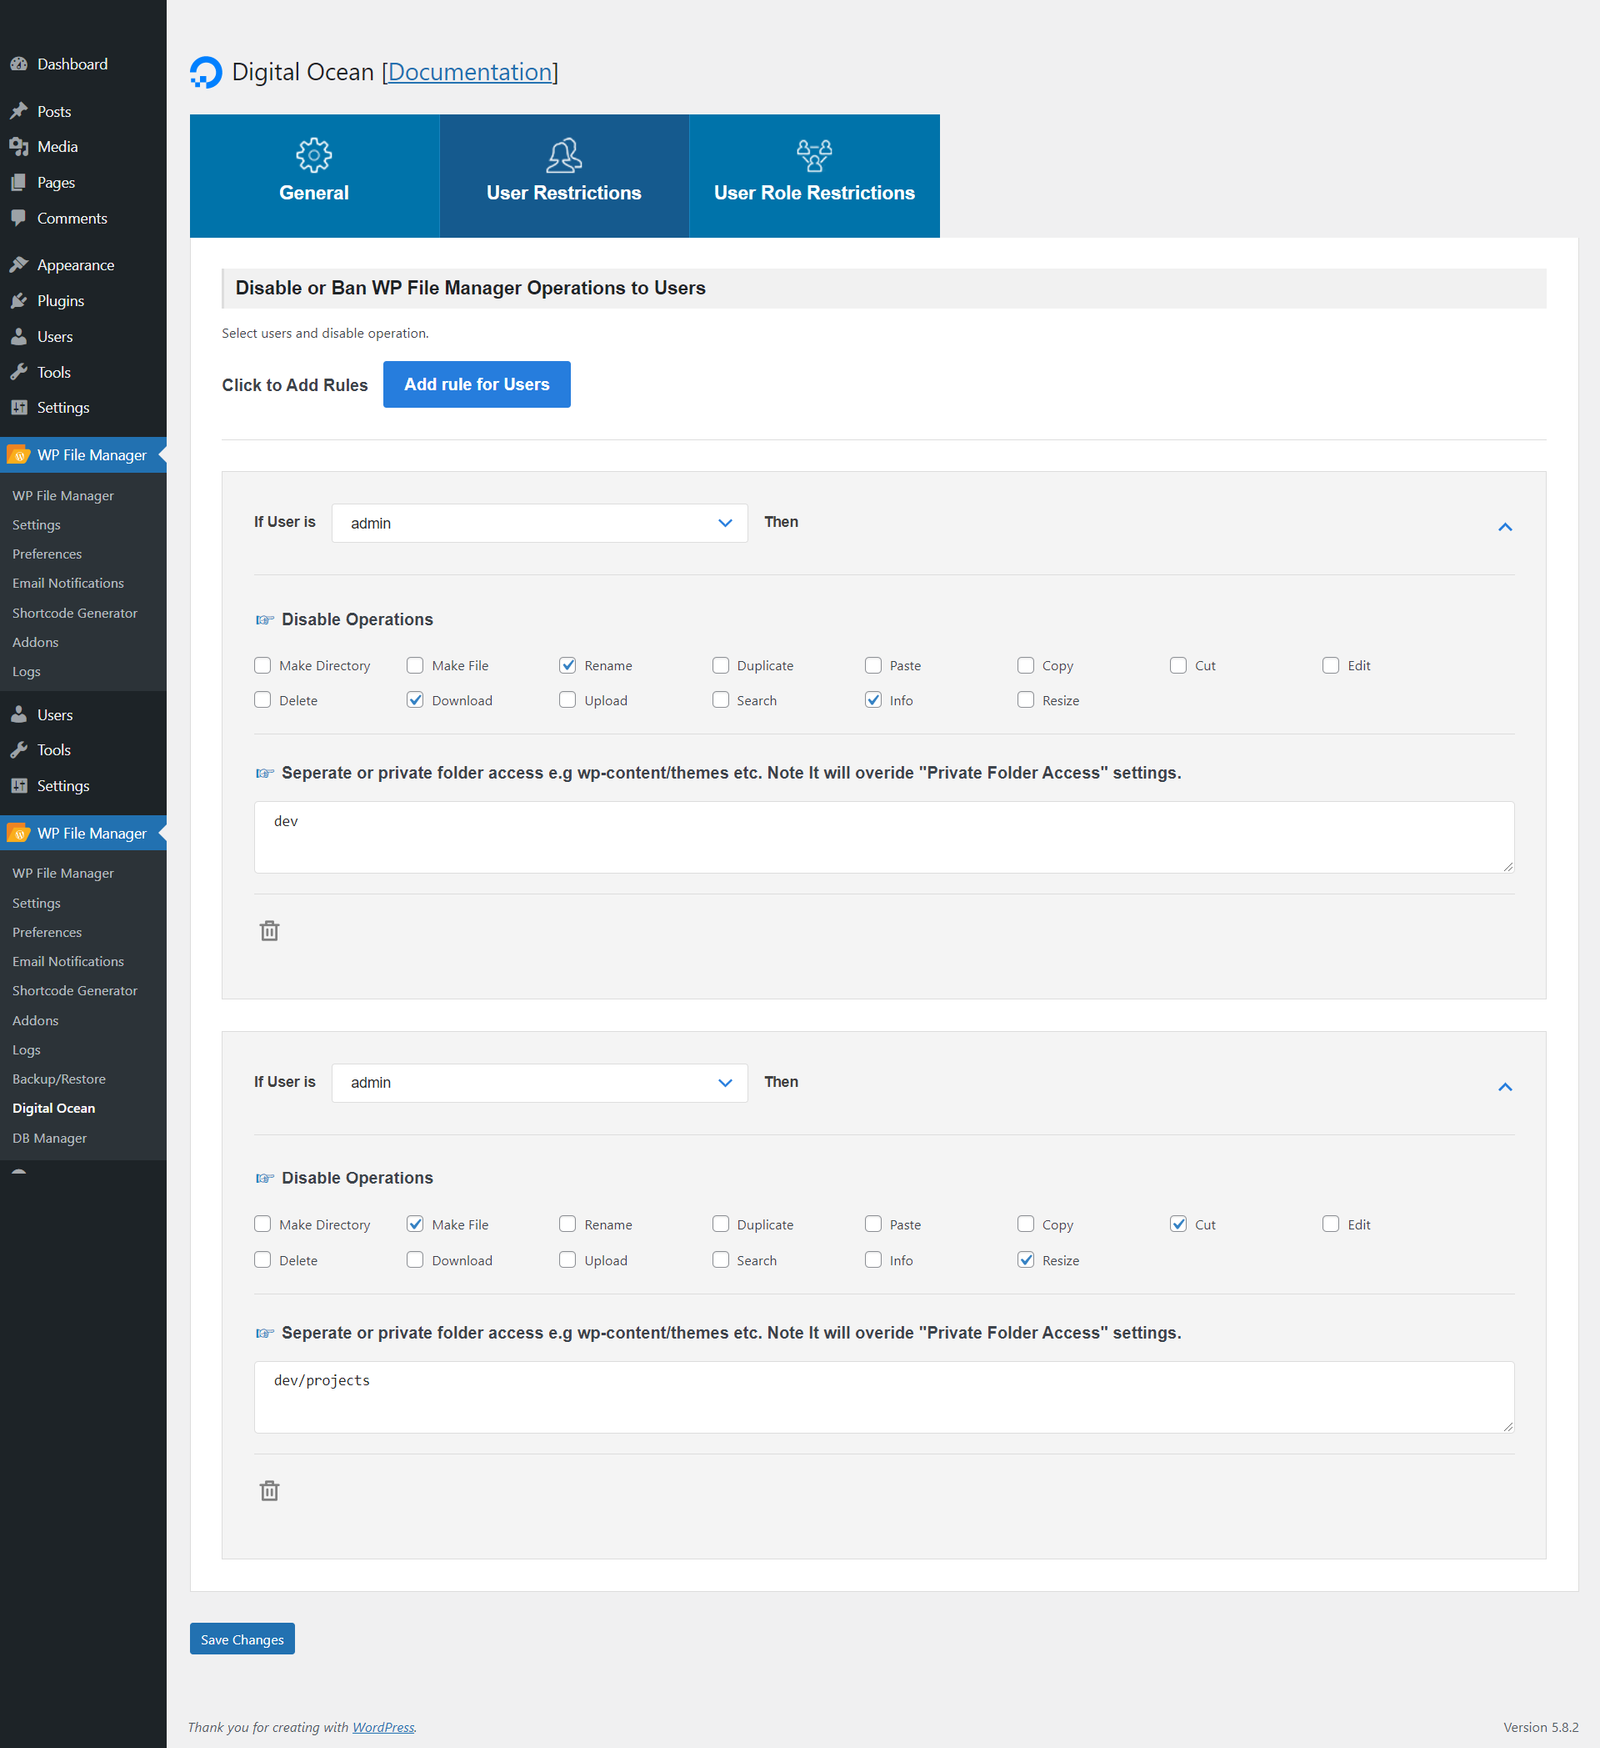Click Add rule for Users button

477,384
